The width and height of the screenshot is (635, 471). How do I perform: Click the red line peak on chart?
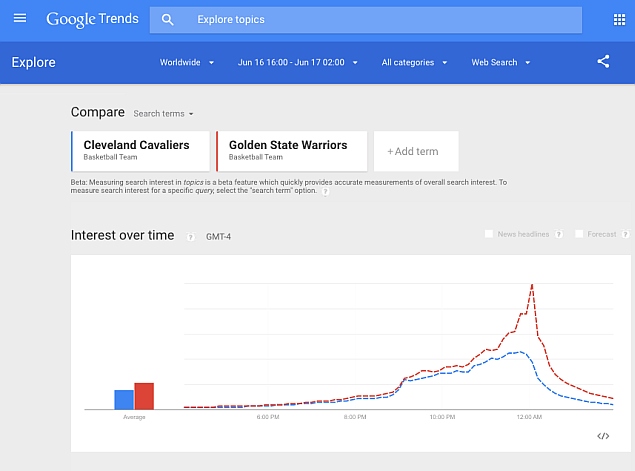coord(532,285)
